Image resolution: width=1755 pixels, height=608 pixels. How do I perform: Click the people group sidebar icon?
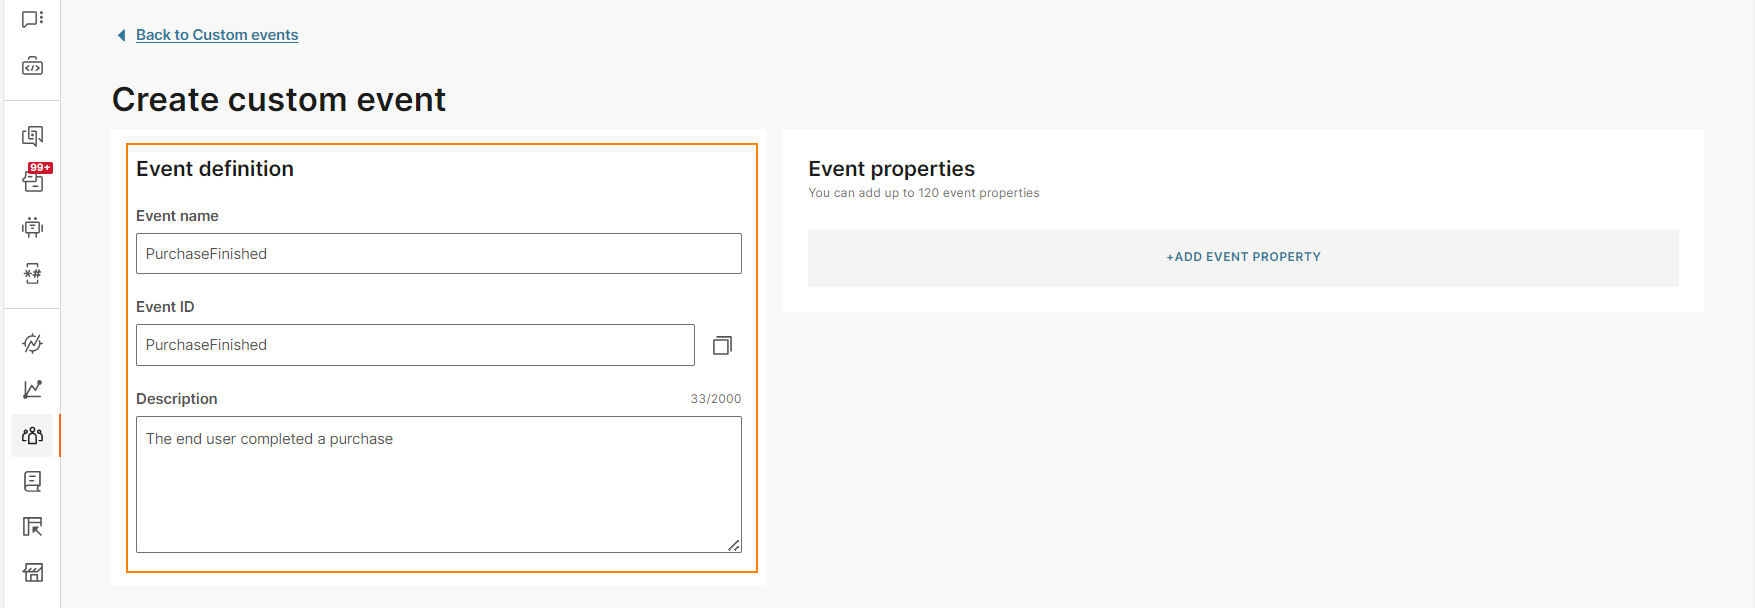point(32,435)
